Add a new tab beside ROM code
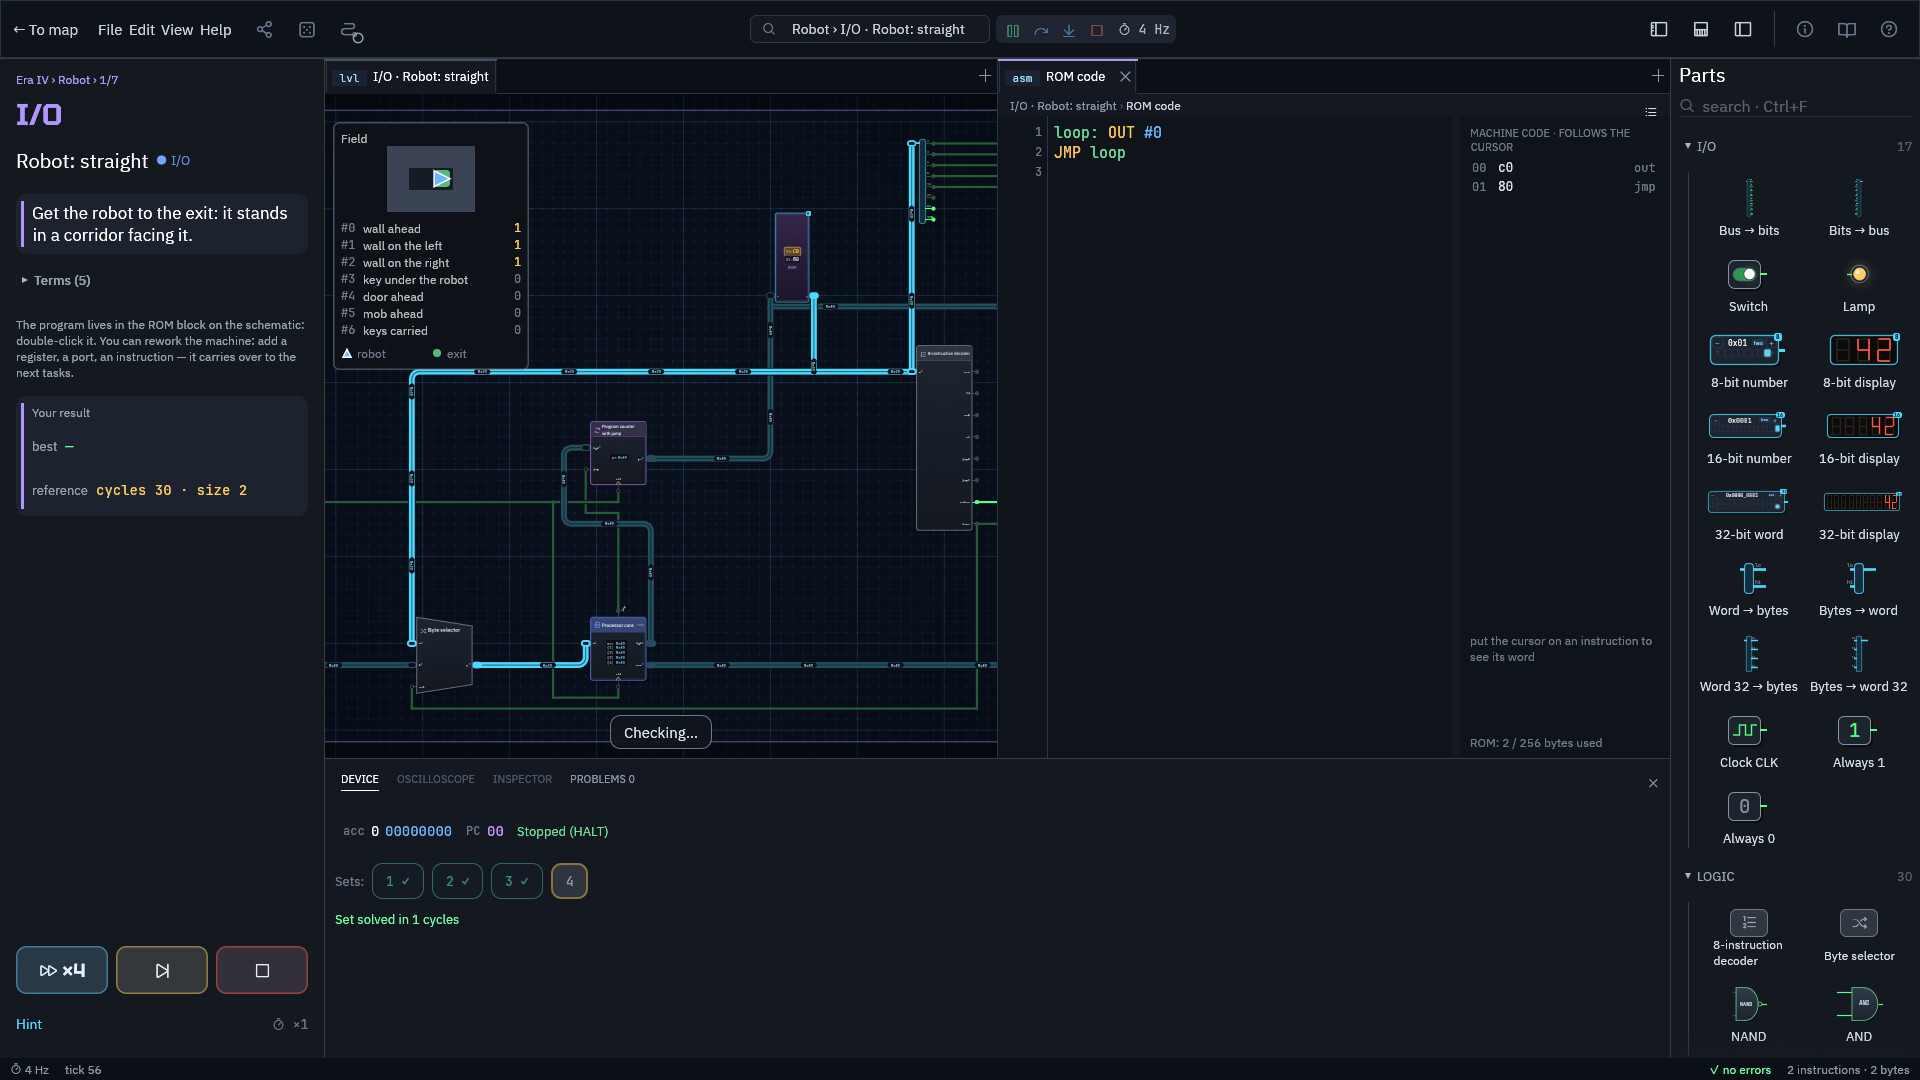The image size is (1920, 1080). point(1658,76)
